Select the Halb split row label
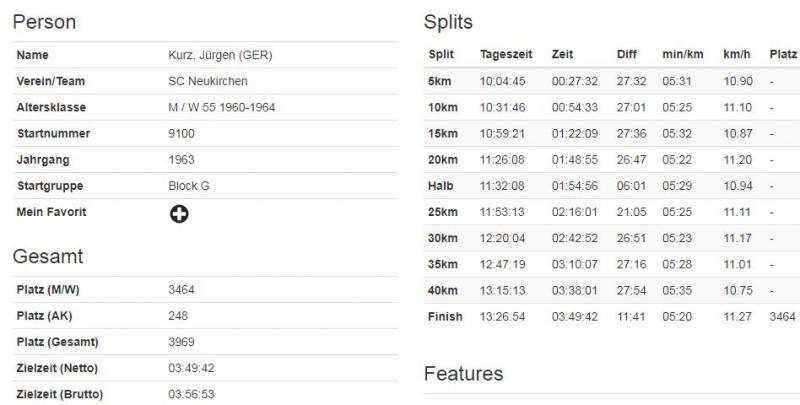The image size is (800, 405). pyautogui.click(x=440, y=186)
